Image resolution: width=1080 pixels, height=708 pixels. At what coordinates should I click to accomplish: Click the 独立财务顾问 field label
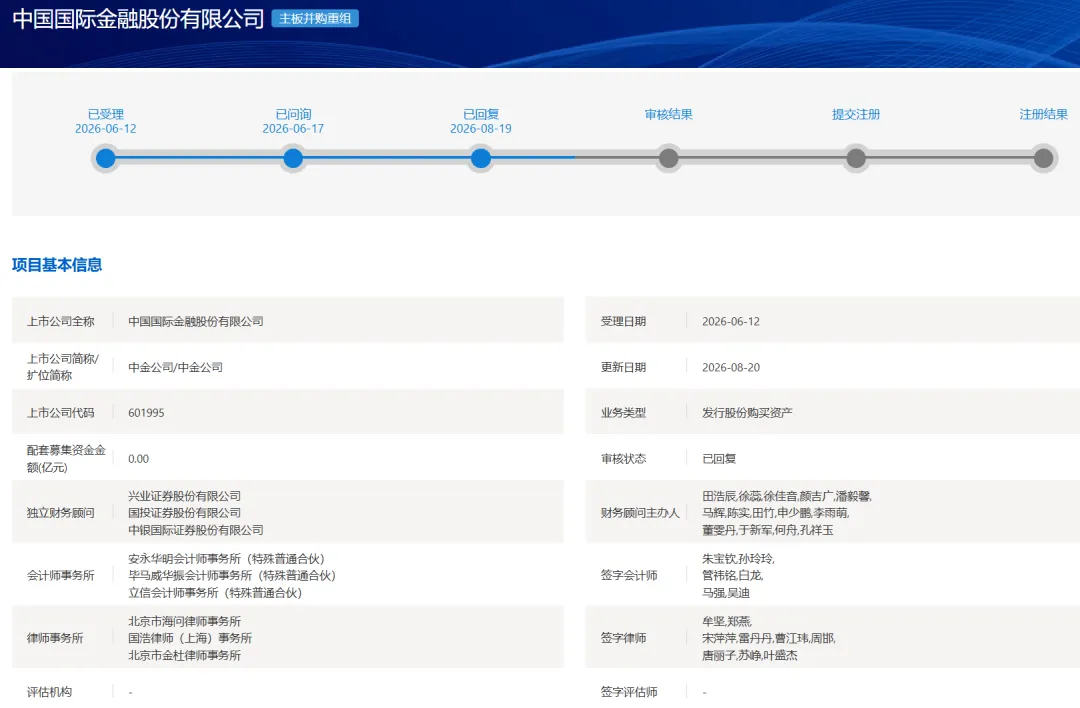tap(61, 512)
